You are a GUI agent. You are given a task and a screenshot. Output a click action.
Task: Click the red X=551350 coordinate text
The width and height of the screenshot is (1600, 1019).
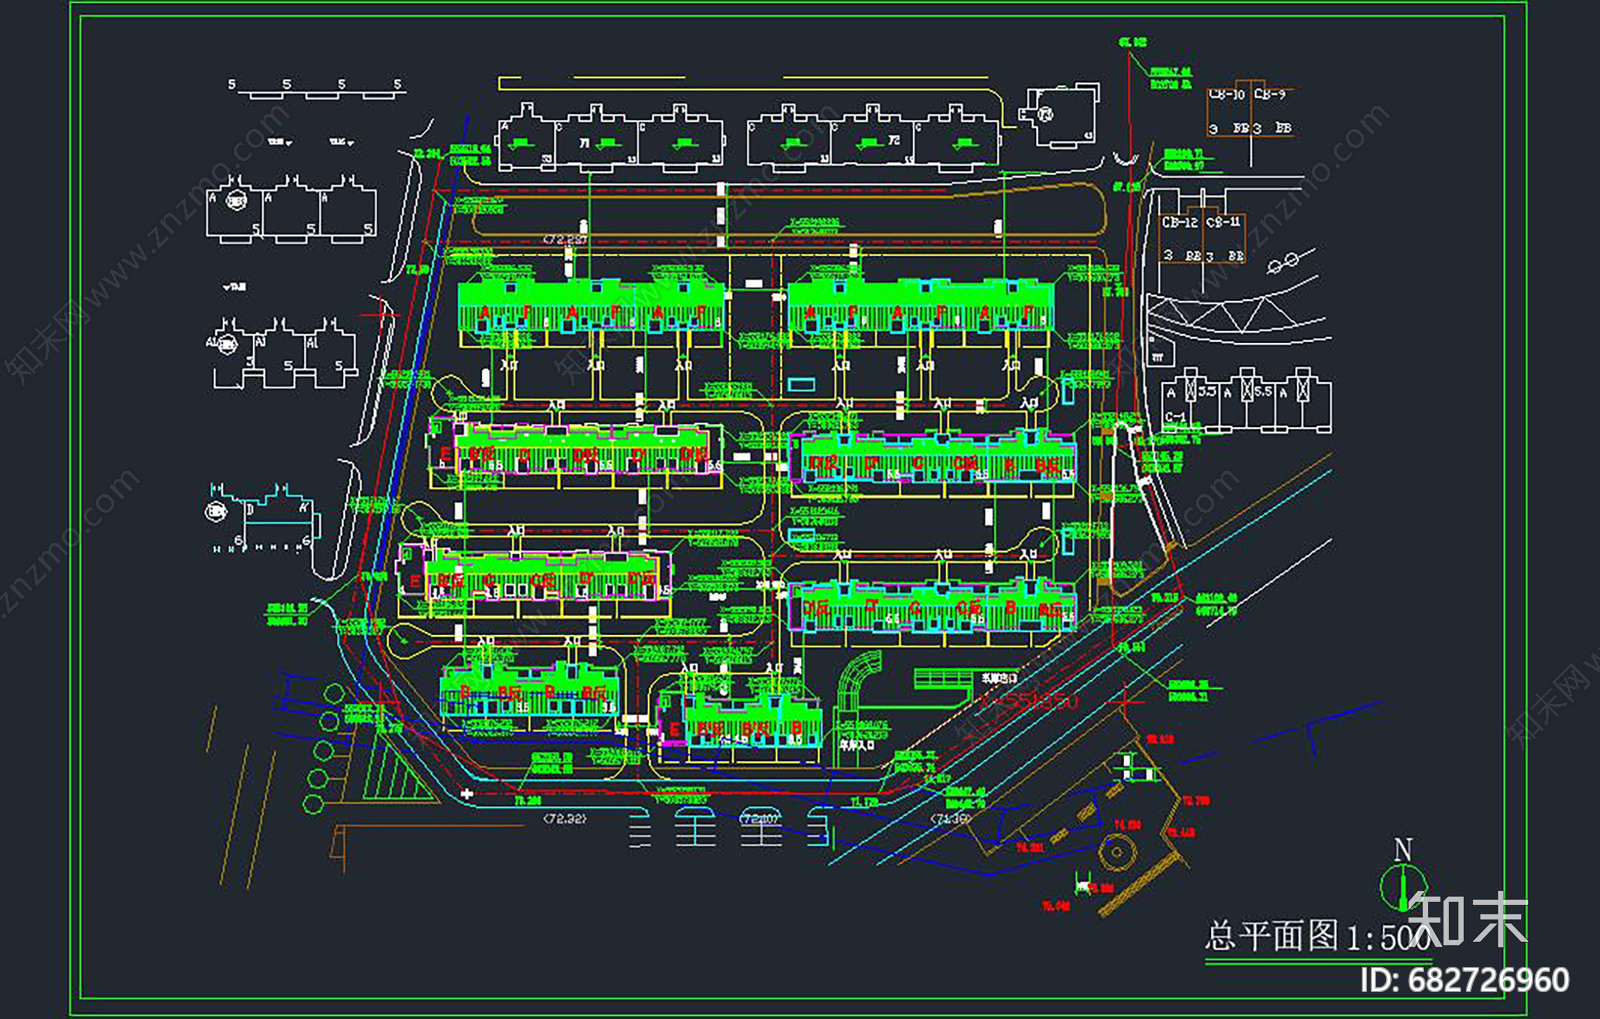tap(1030, 701)
